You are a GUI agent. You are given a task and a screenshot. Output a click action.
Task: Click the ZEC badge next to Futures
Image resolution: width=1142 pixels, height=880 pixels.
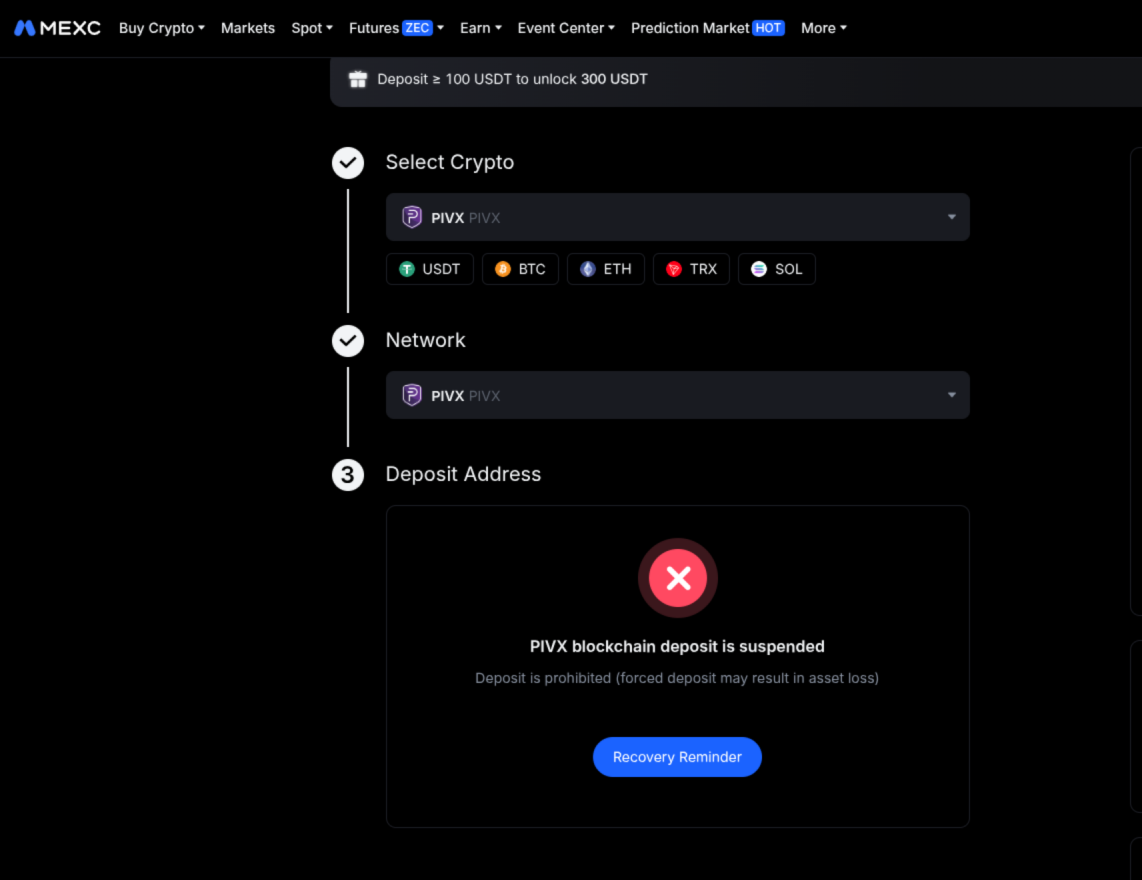pos(417,28)
